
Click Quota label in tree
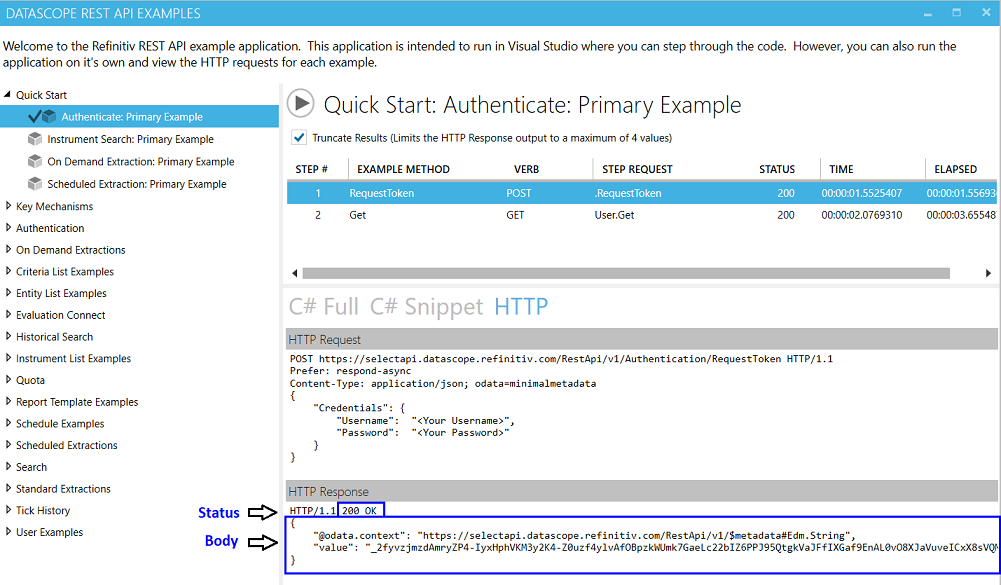(x=30, y=380)
